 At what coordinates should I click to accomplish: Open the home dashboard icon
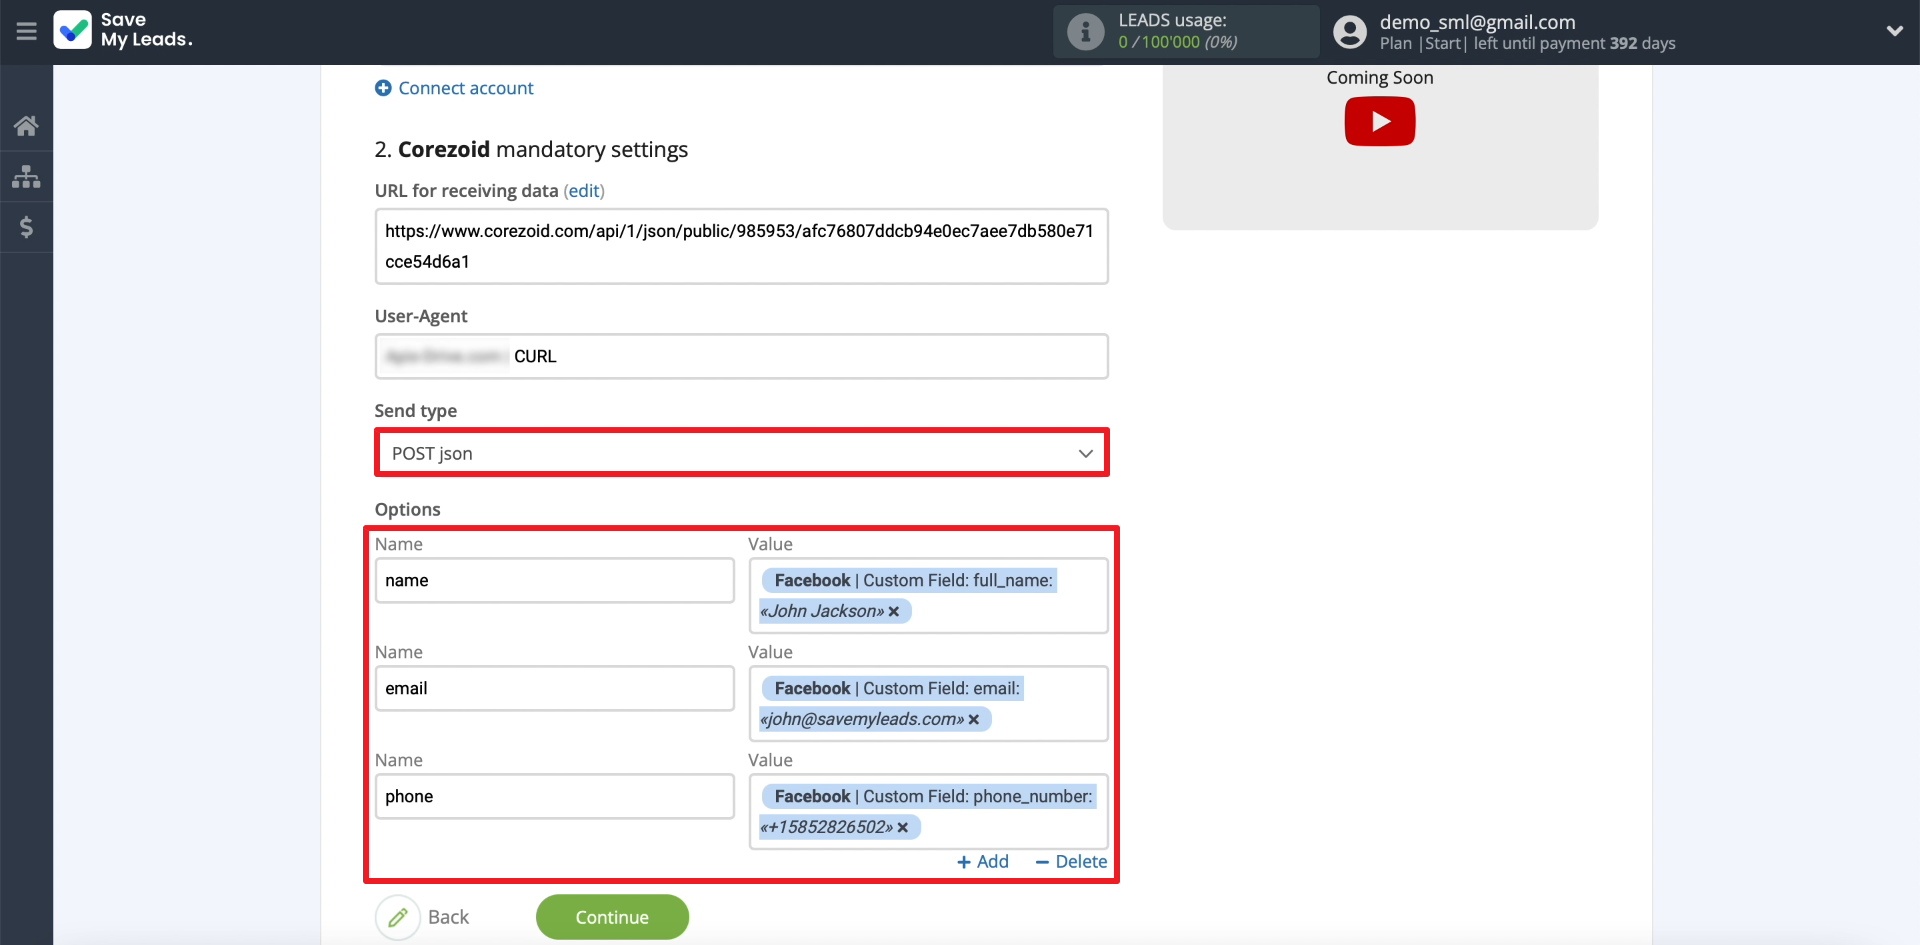point(26,126)
